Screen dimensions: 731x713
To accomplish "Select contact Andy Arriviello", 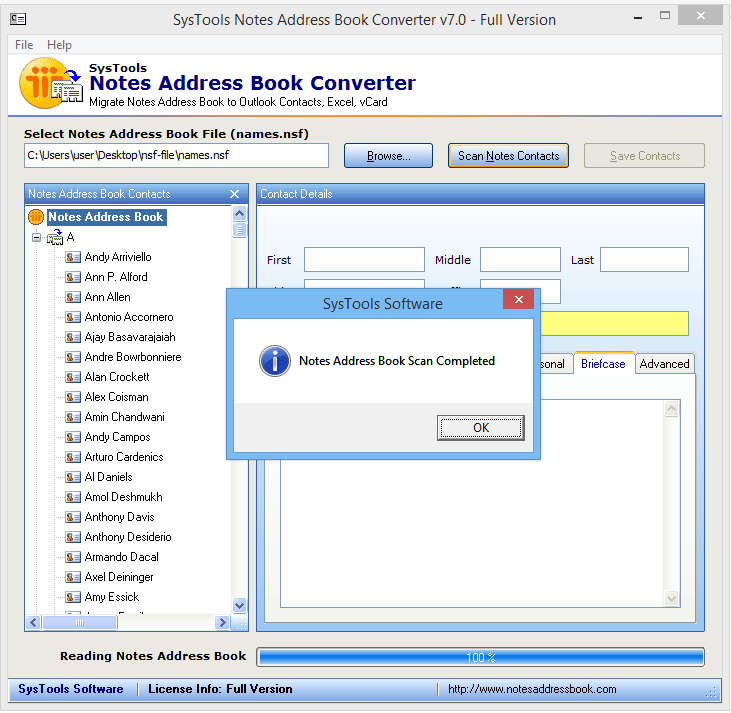I will (118, 257).
